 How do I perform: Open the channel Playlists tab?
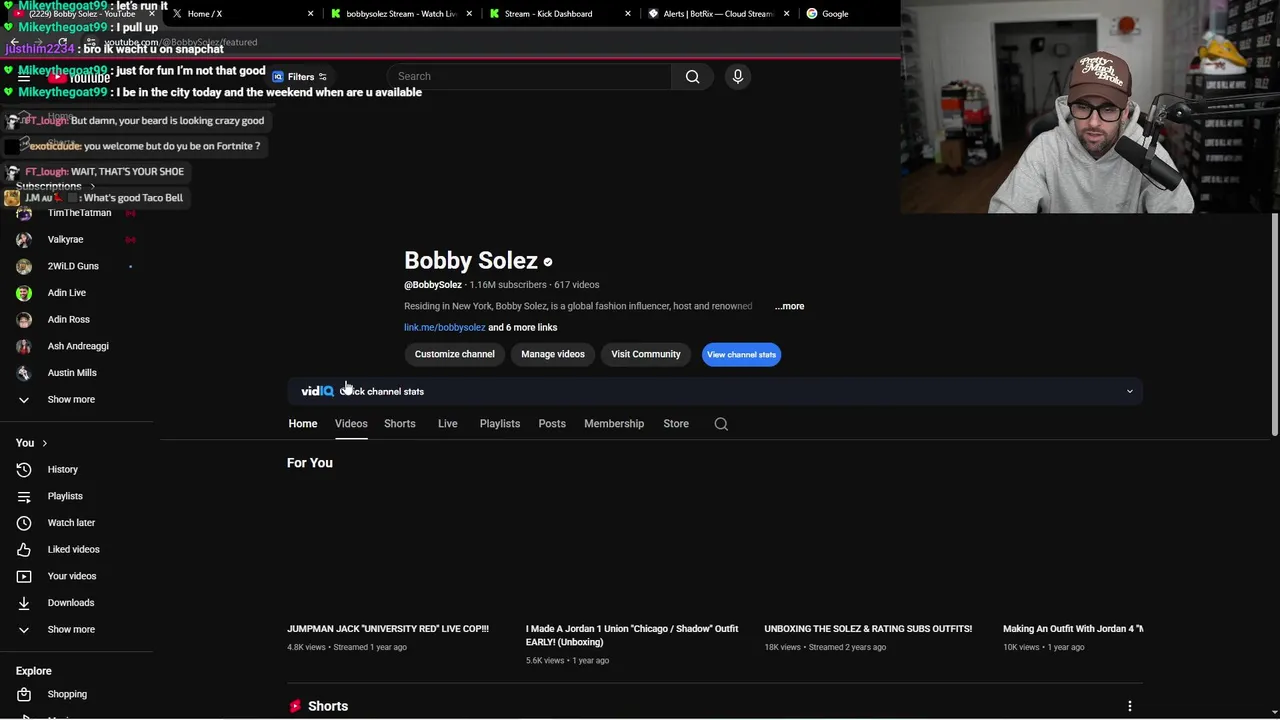click(x=500, y=424)
